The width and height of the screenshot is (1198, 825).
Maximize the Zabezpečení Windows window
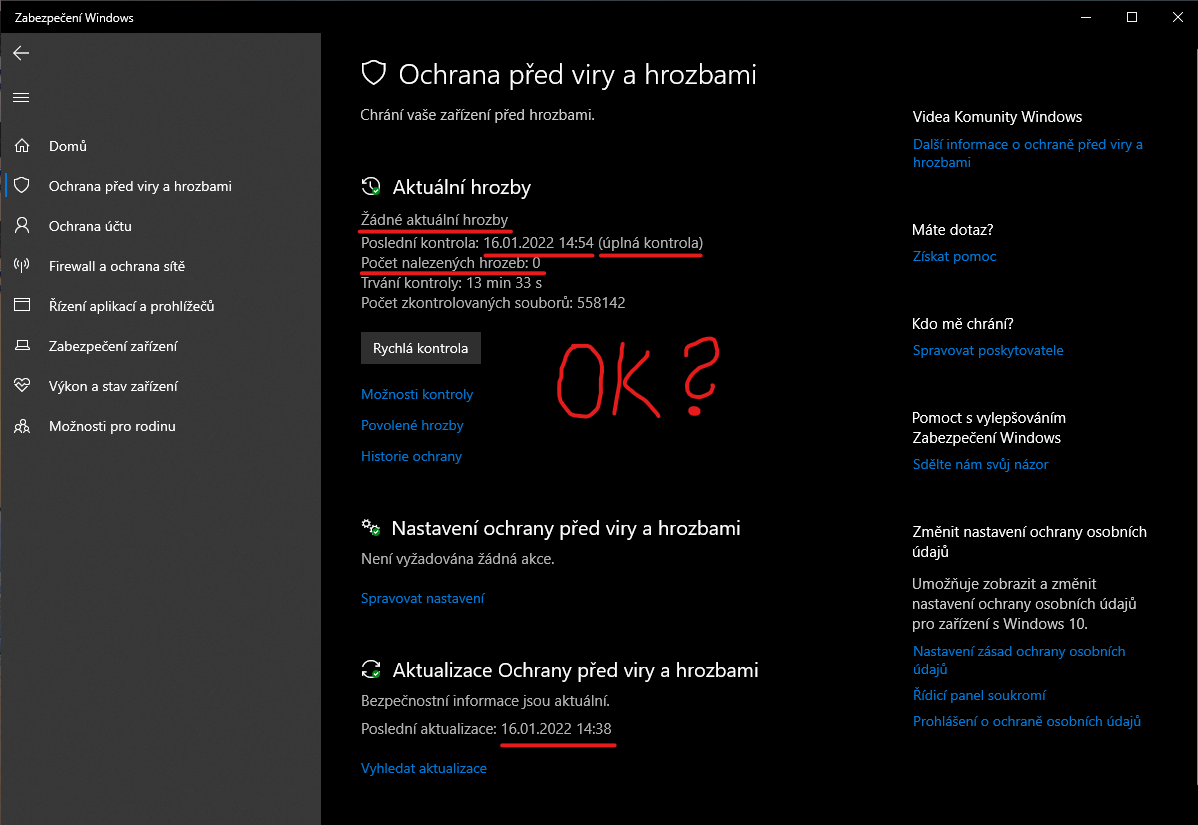point(1131,17)
